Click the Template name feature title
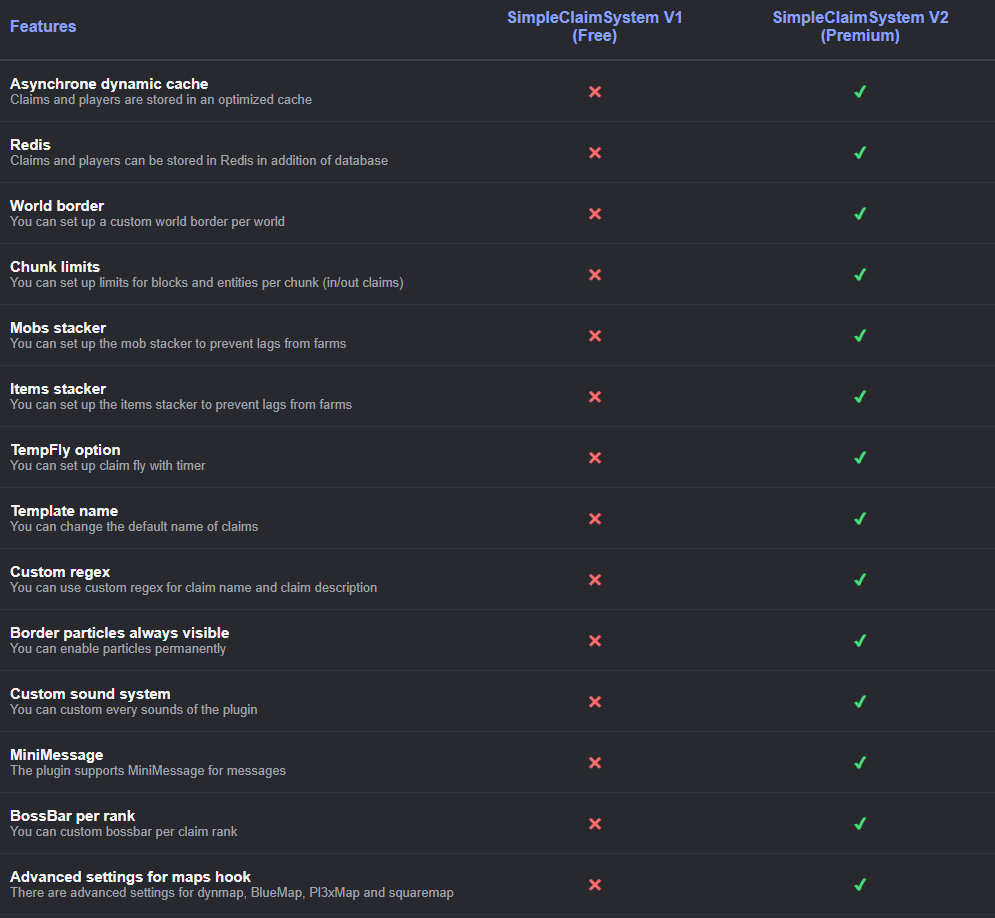This screenshot has height=918, width=995. click(x=64, y=511)
